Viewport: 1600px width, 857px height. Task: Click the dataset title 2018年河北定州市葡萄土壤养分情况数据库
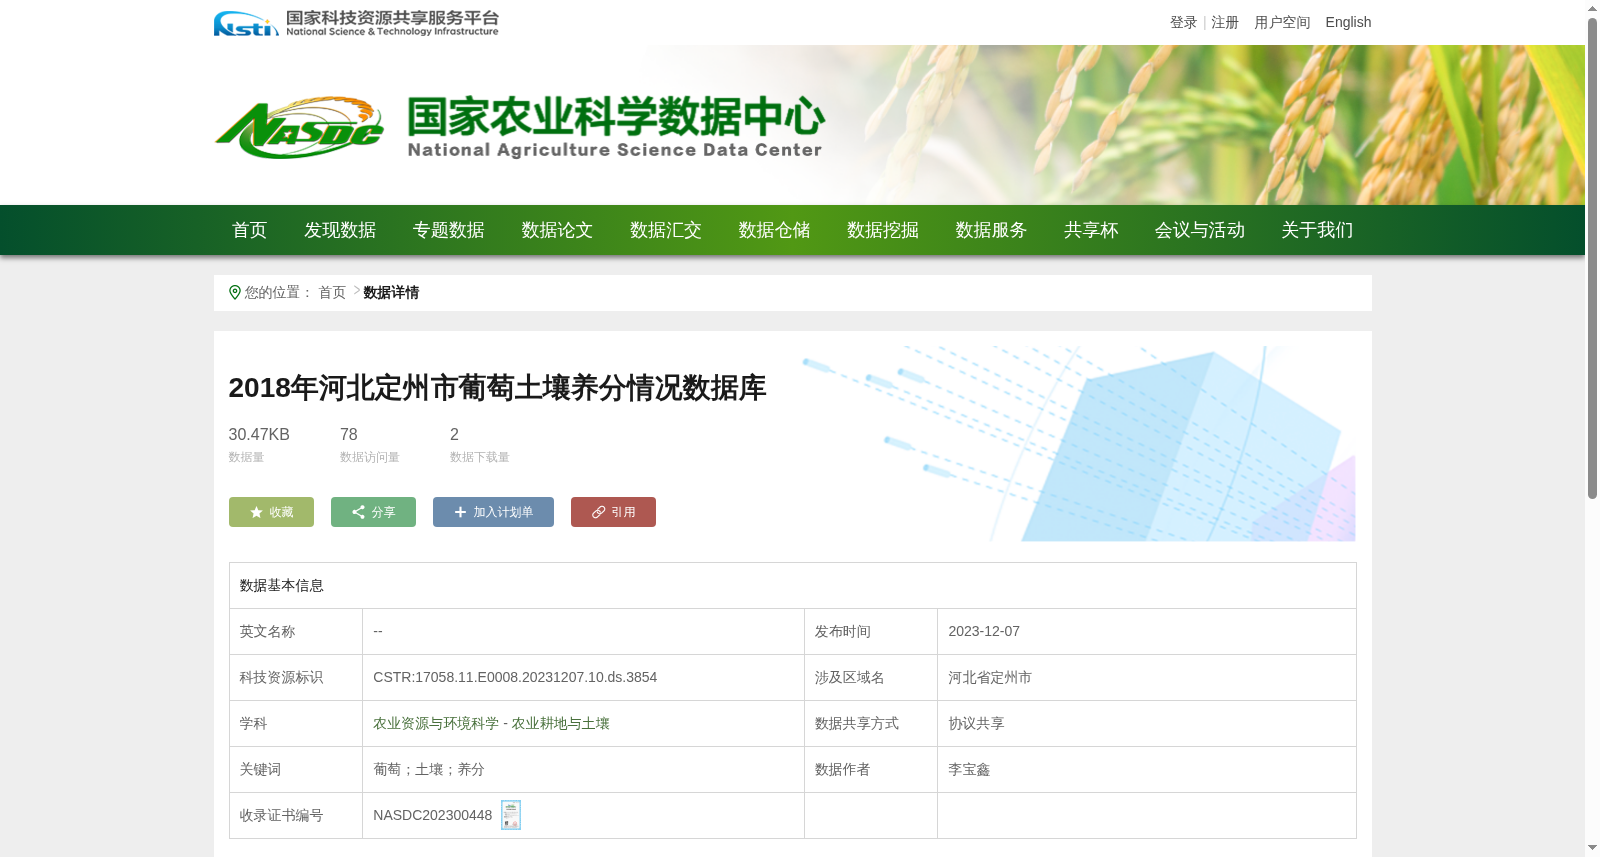tap(497, 388)
